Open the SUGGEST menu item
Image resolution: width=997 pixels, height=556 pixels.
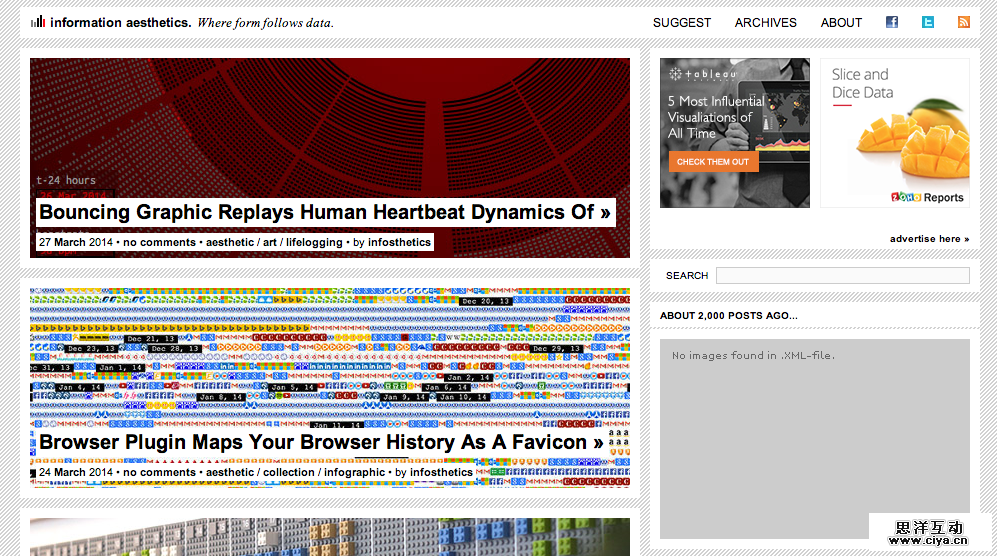click(682, 22)
